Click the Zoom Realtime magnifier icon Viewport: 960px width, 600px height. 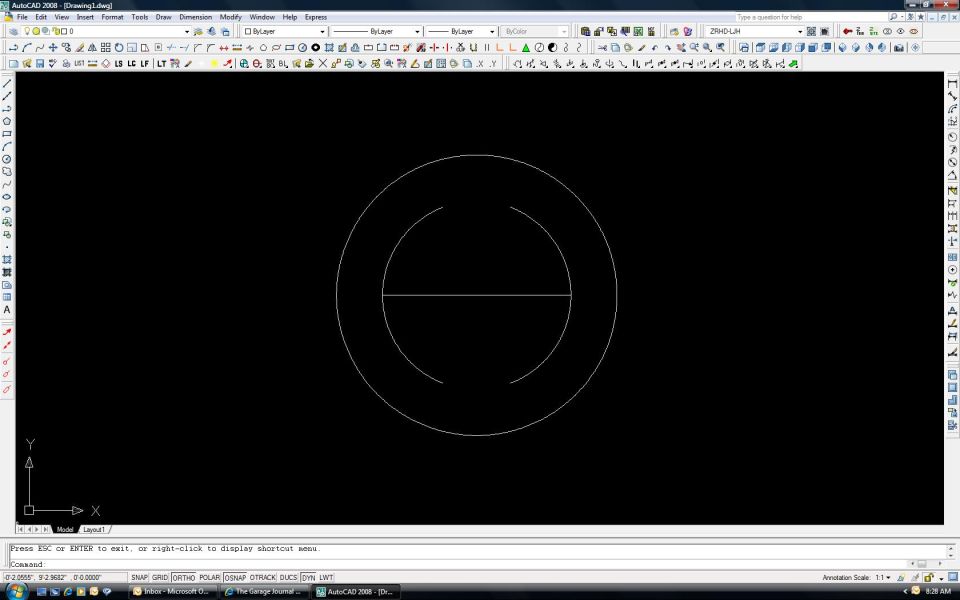pos(694,47)
